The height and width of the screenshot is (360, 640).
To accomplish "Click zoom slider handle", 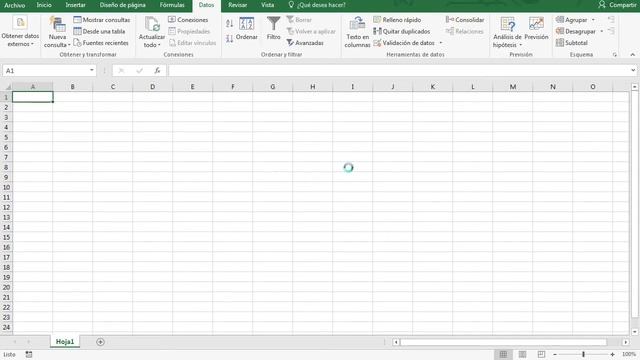I will (x=584, y=354).
